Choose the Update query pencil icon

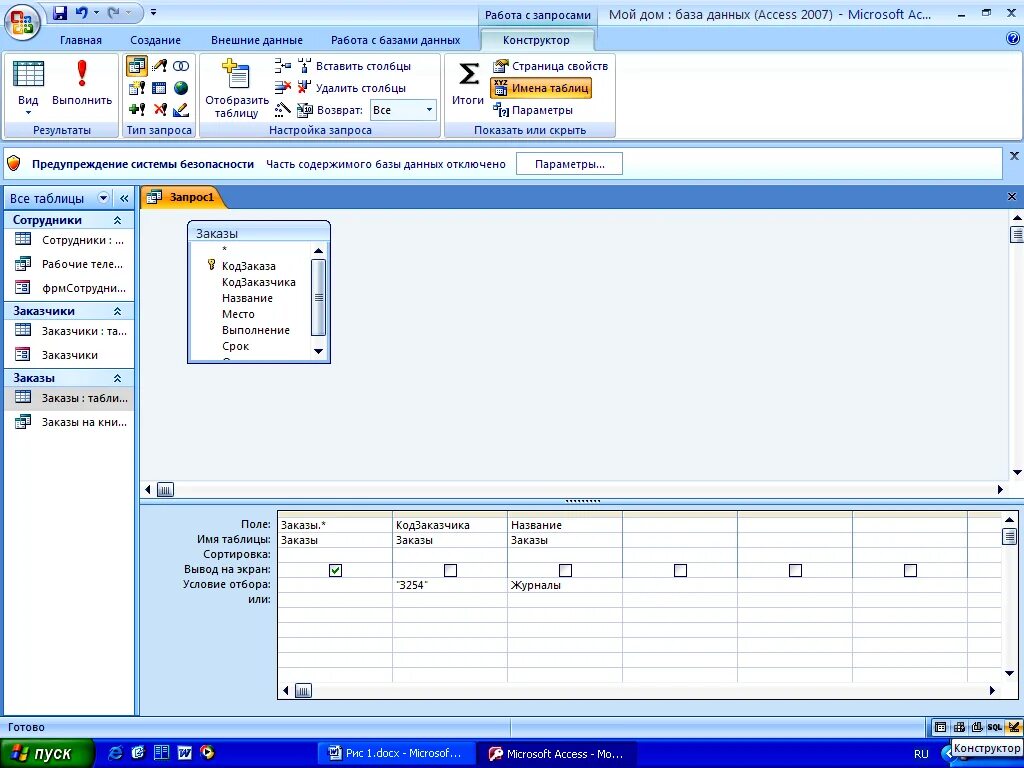click(x=159, y=66)
